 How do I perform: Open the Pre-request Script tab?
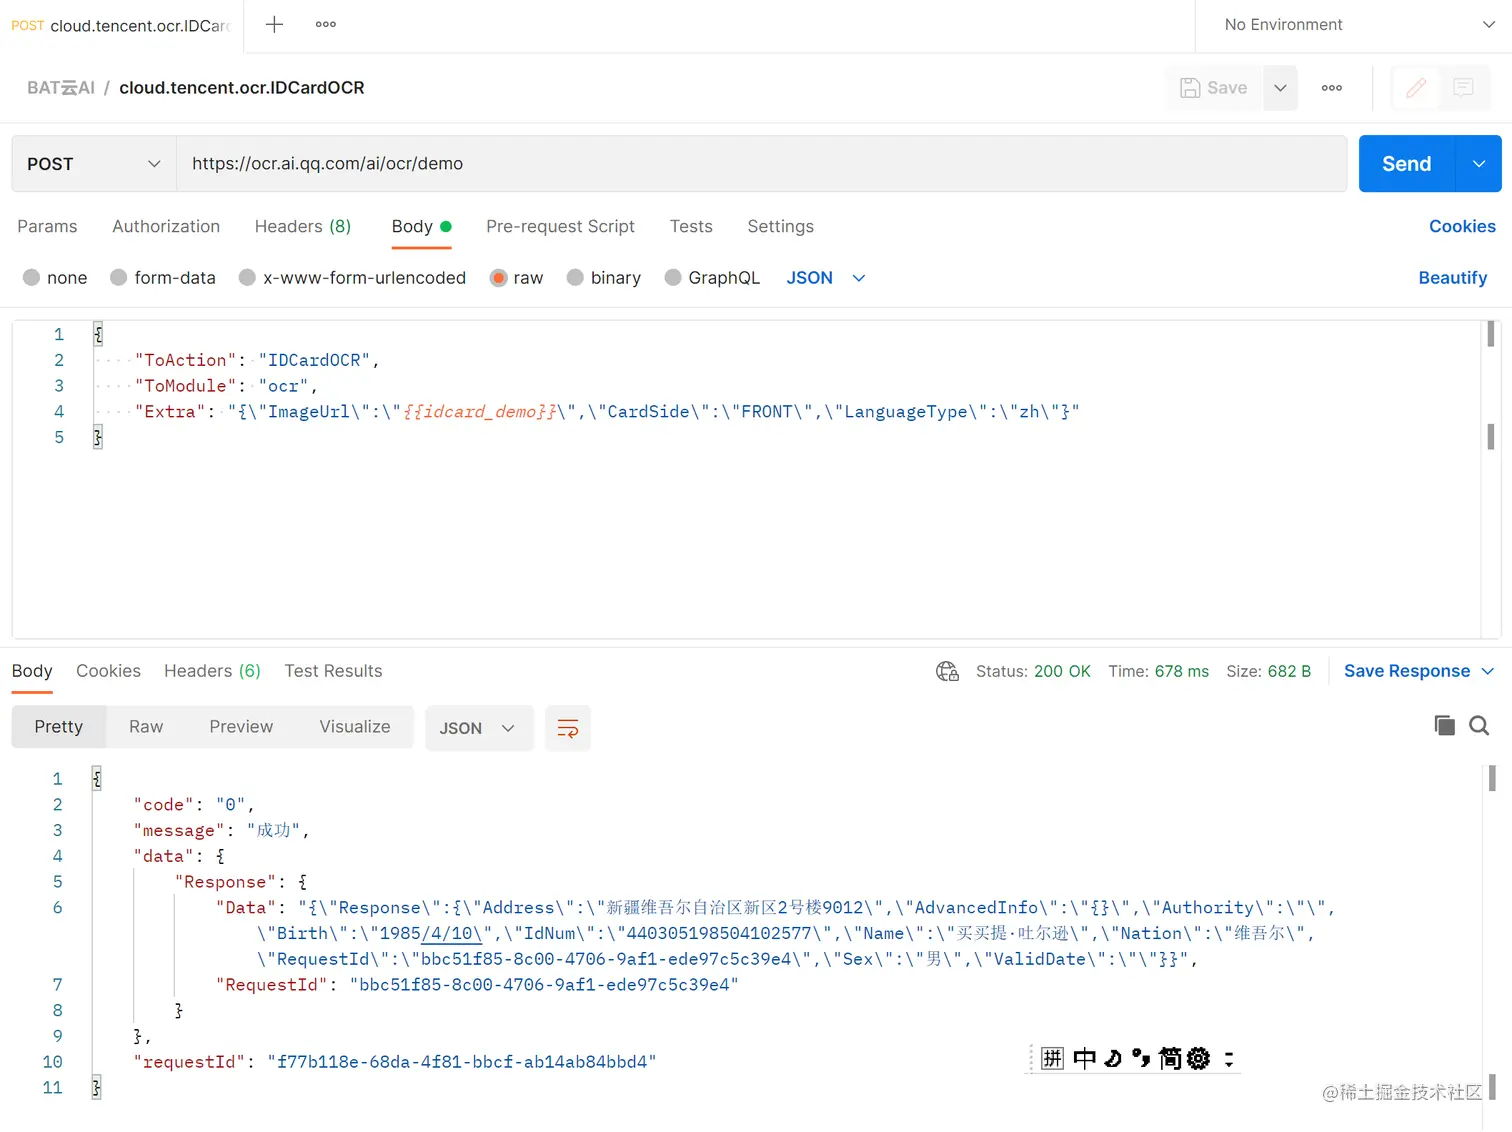(x=560, y=226)
